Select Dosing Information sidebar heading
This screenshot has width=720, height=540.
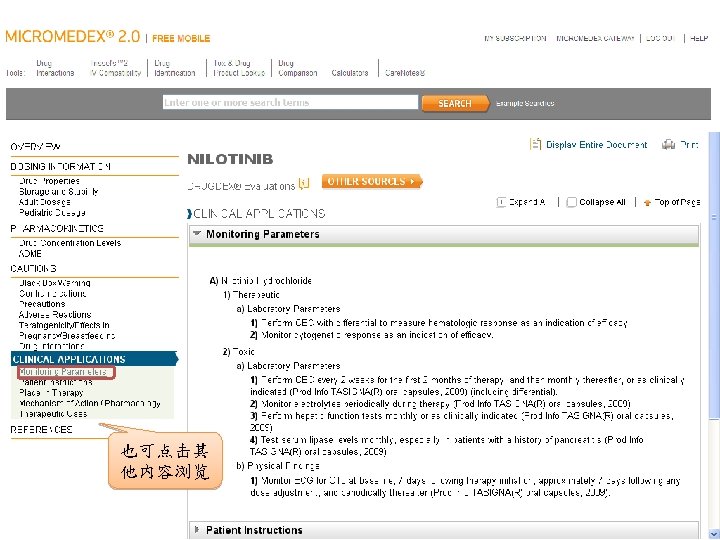point(60,166)
